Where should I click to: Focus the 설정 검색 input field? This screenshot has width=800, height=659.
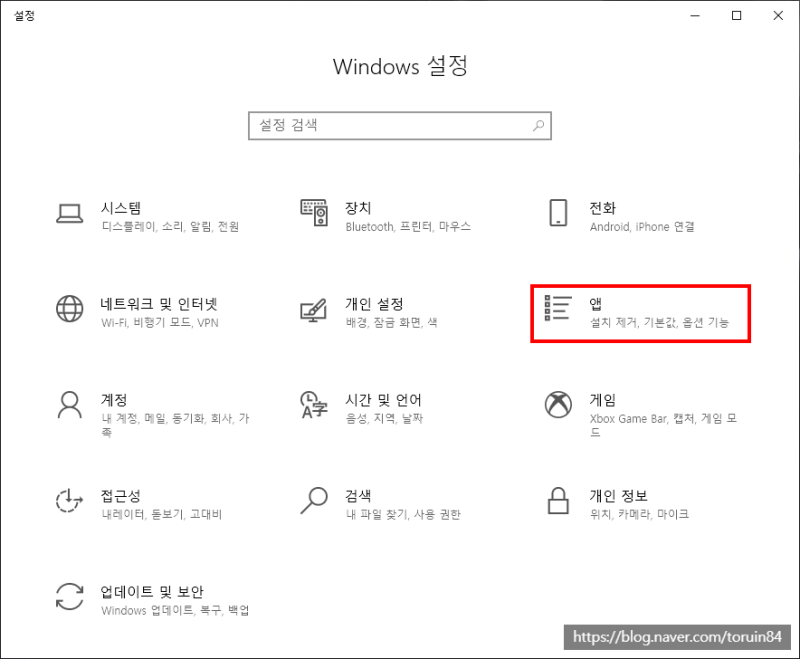coord(399,125)
